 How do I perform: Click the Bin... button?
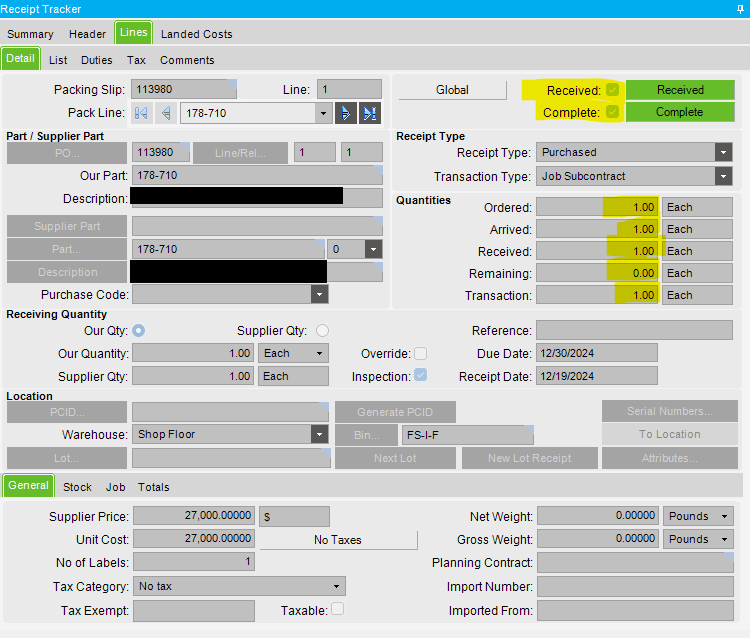366,435
